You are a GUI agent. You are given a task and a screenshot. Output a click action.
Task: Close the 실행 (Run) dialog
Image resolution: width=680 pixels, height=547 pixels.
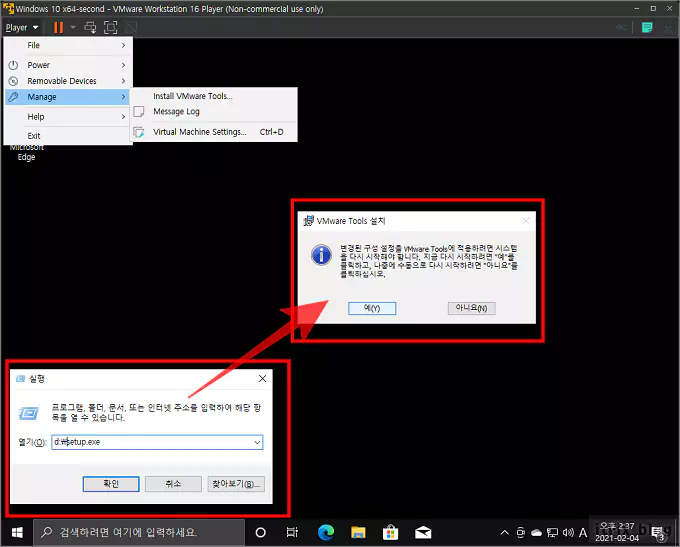262,379
